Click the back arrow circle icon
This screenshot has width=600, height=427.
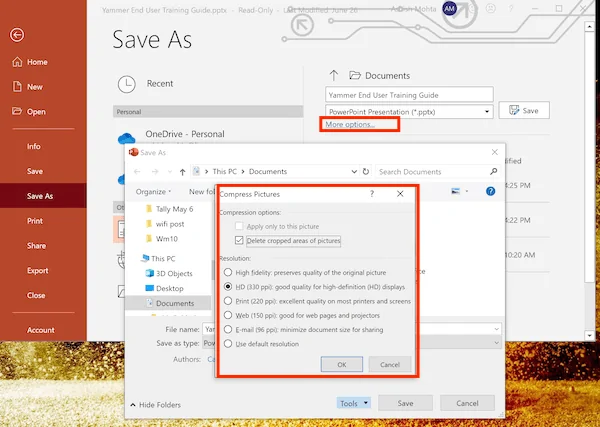(17, 35)
